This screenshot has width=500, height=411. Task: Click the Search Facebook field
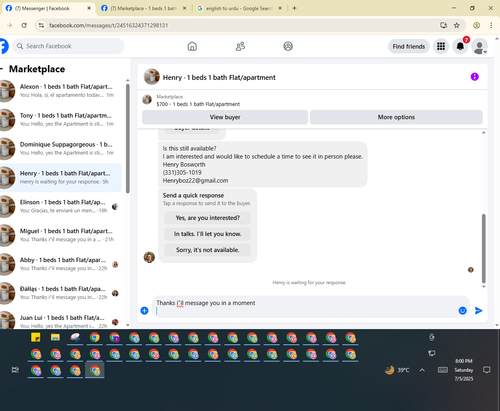68,46
